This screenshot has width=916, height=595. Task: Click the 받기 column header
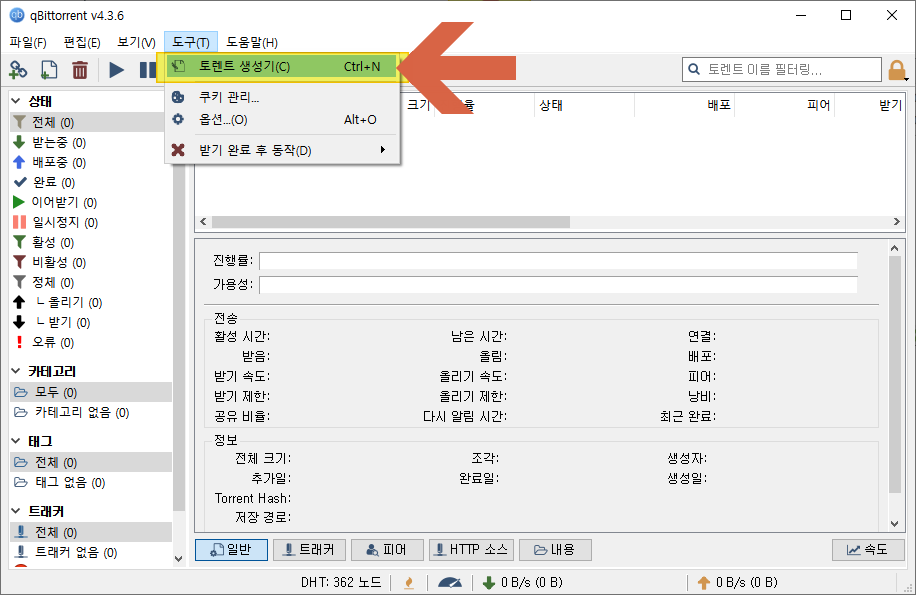click(870, 105)
